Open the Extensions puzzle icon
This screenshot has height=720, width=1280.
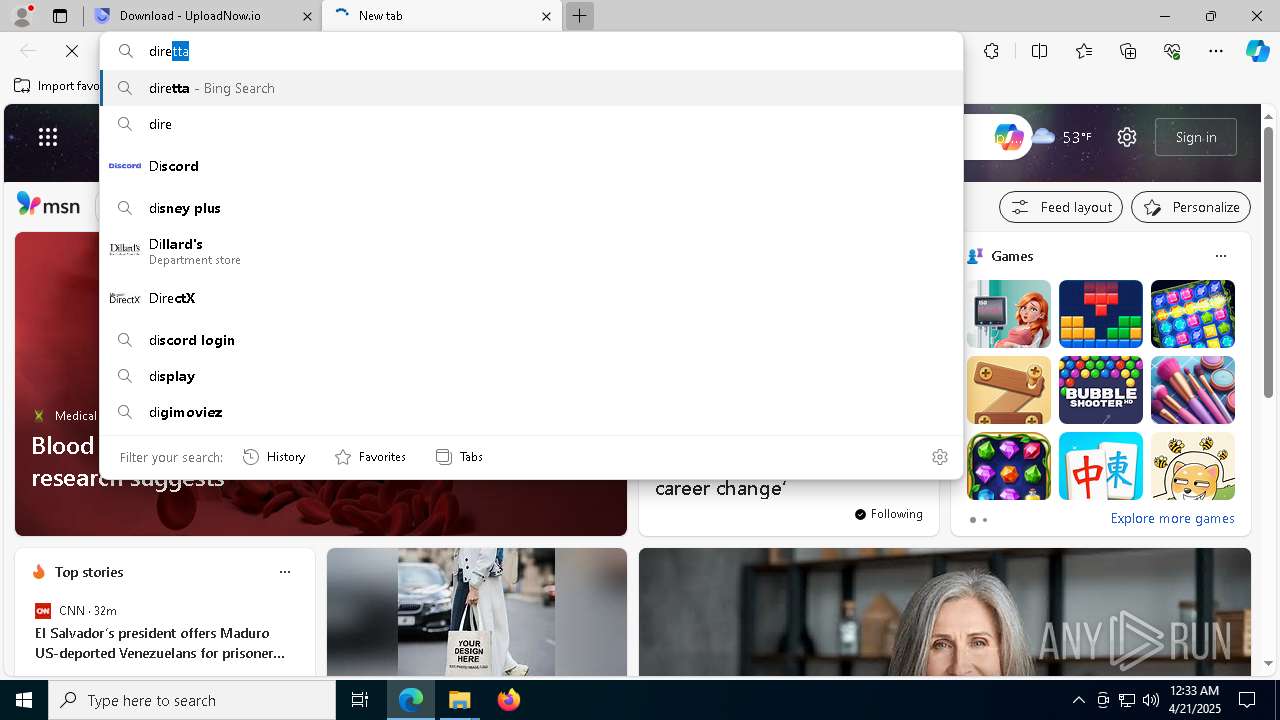[991, 51]
